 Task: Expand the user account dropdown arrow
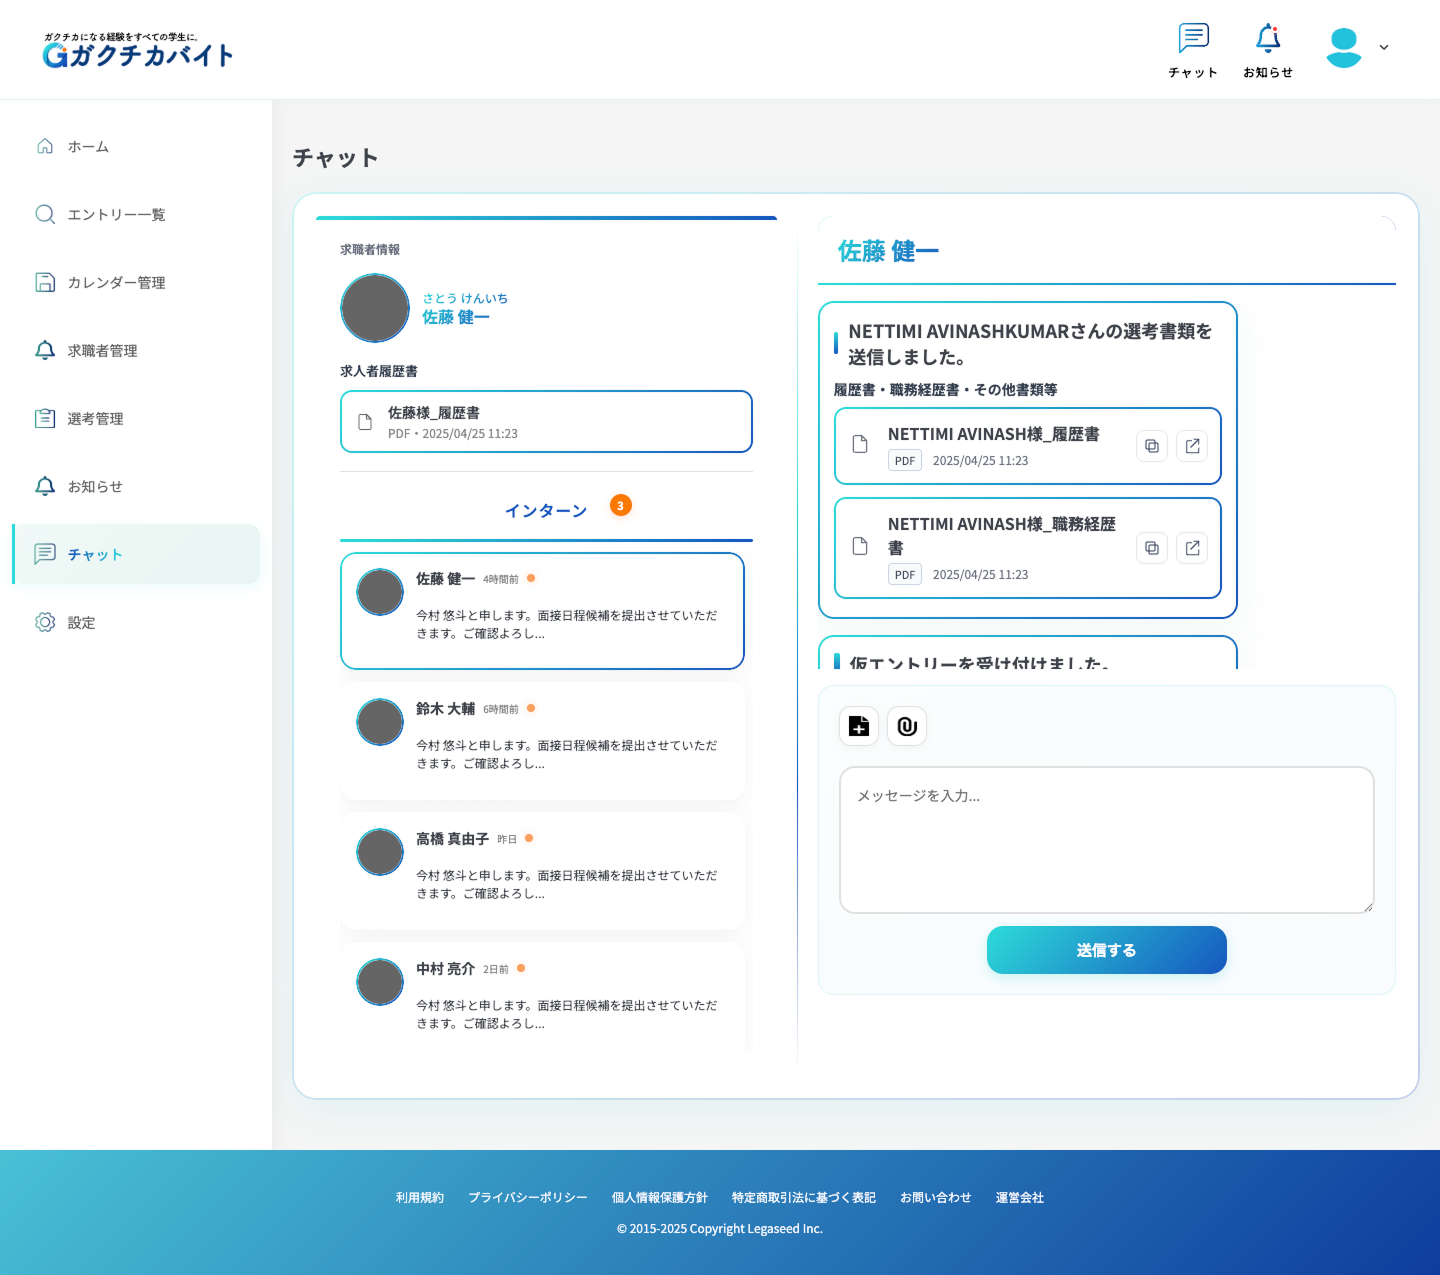point(1384,47)
